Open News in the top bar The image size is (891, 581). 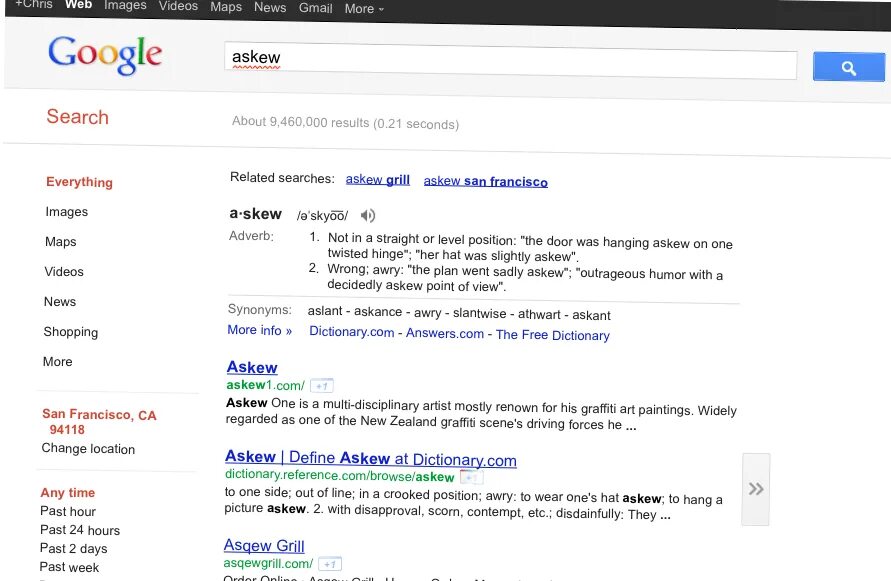tap(270, 7)
